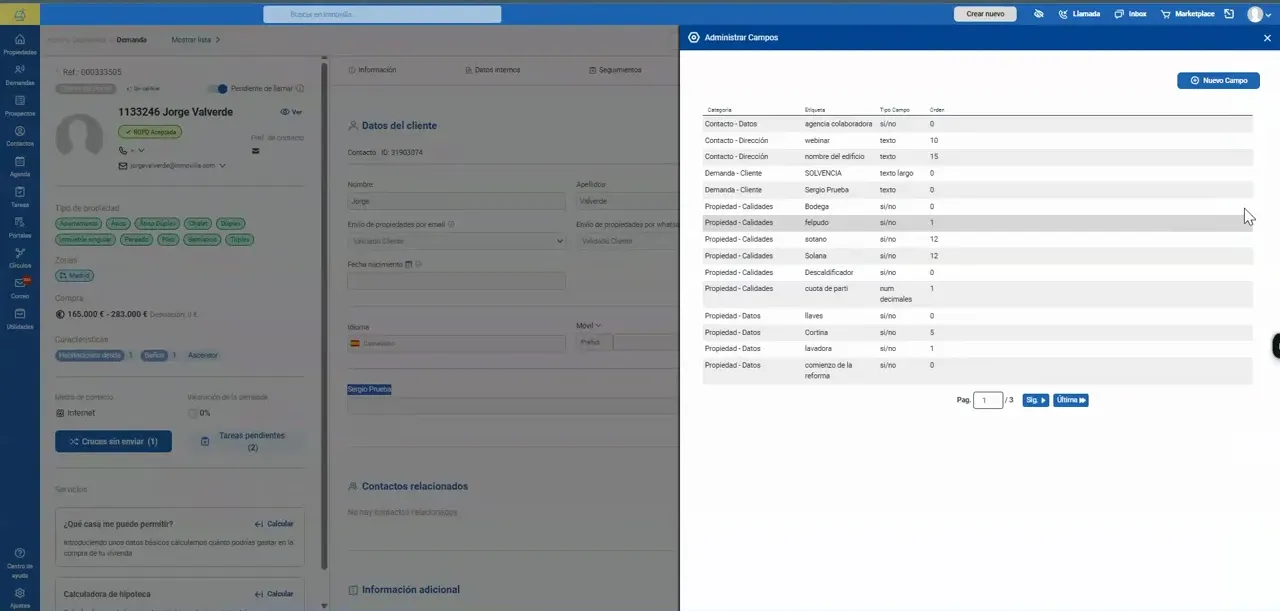Image resolution: width=1280 pixels, height=611 pixels.
Task: Go to Prospectos sidebar section
Action: (x=19, y=106)
